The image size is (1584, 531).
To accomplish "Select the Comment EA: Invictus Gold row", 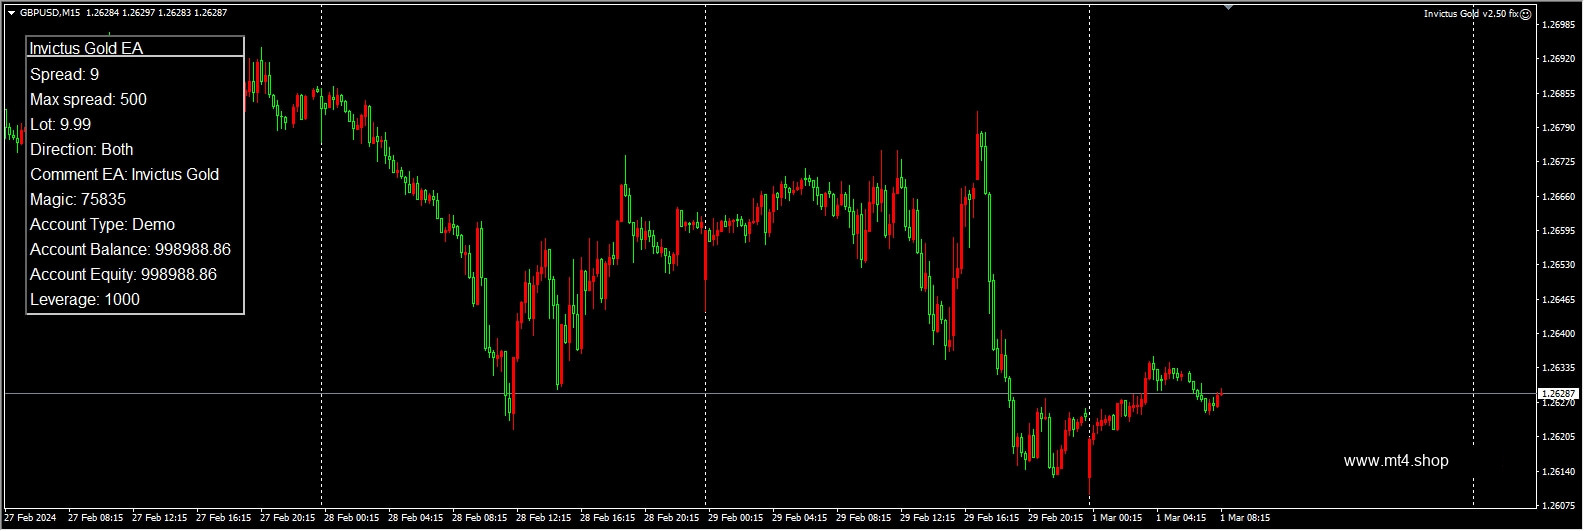I will click(x=125, y=174).
